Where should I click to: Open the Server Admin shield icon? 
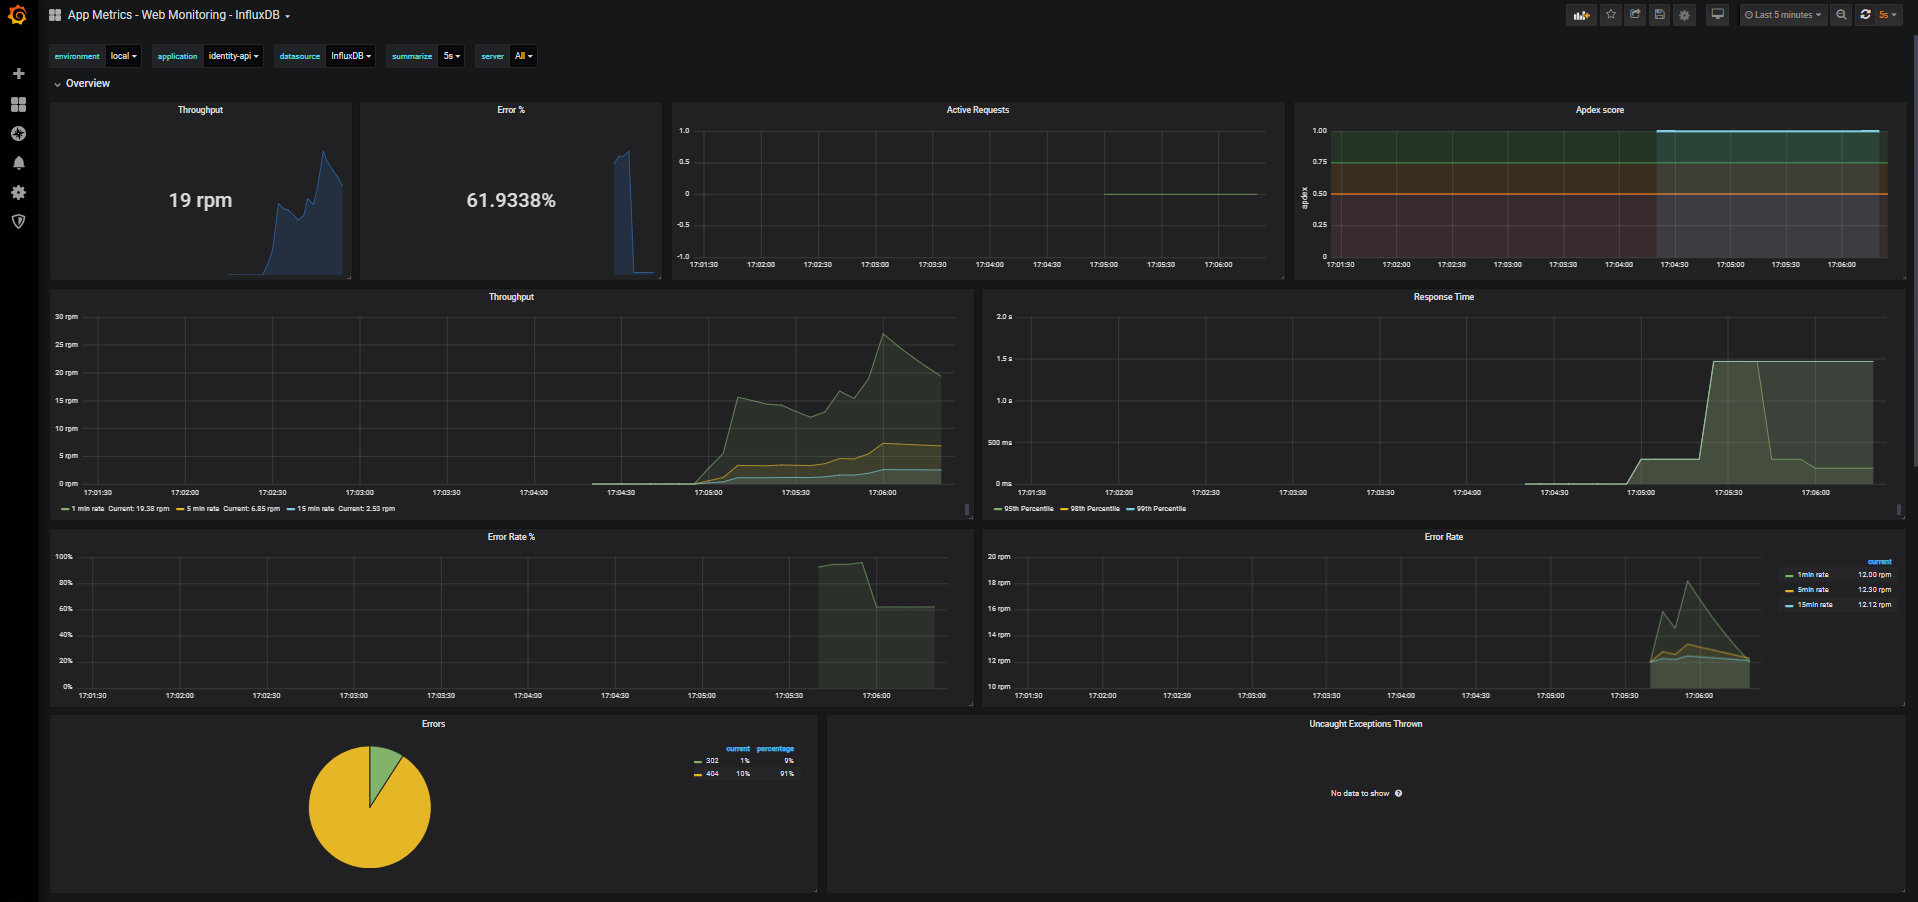[18, 222]
